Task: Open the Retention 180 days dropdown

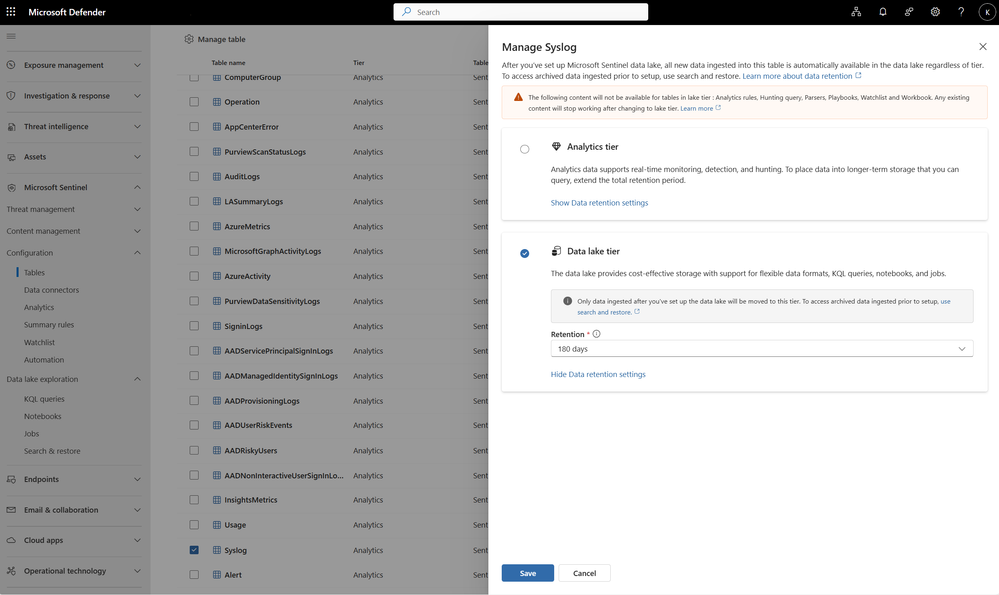Action: click(x=761, y=348)
